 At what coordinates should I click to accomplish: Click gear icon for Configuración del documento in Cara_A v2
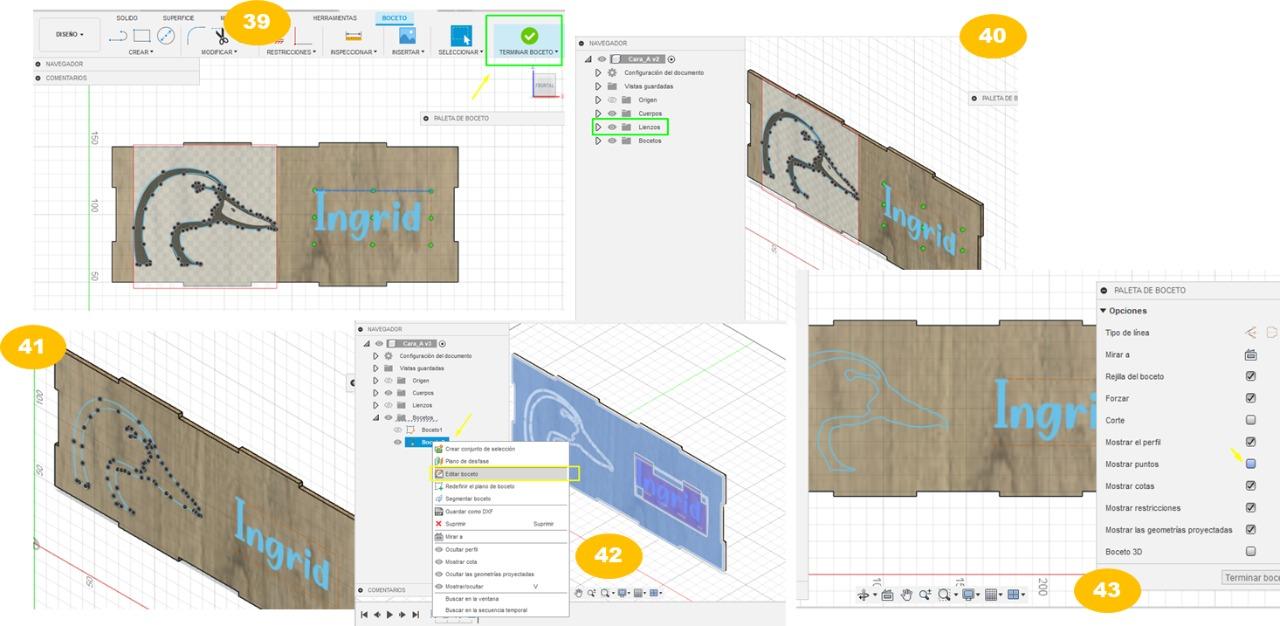[612, 73]
